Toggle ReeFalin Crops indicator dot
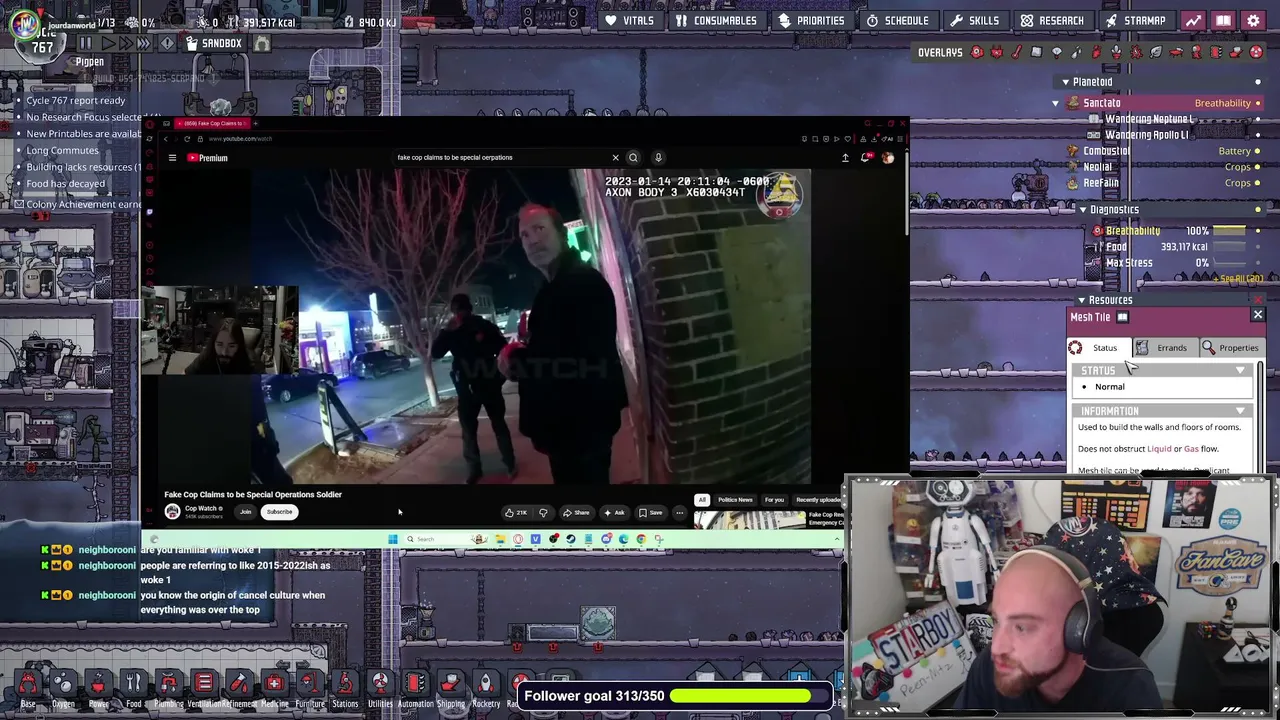This screenshot has width=1280, height=720. tap(1258, 183)
